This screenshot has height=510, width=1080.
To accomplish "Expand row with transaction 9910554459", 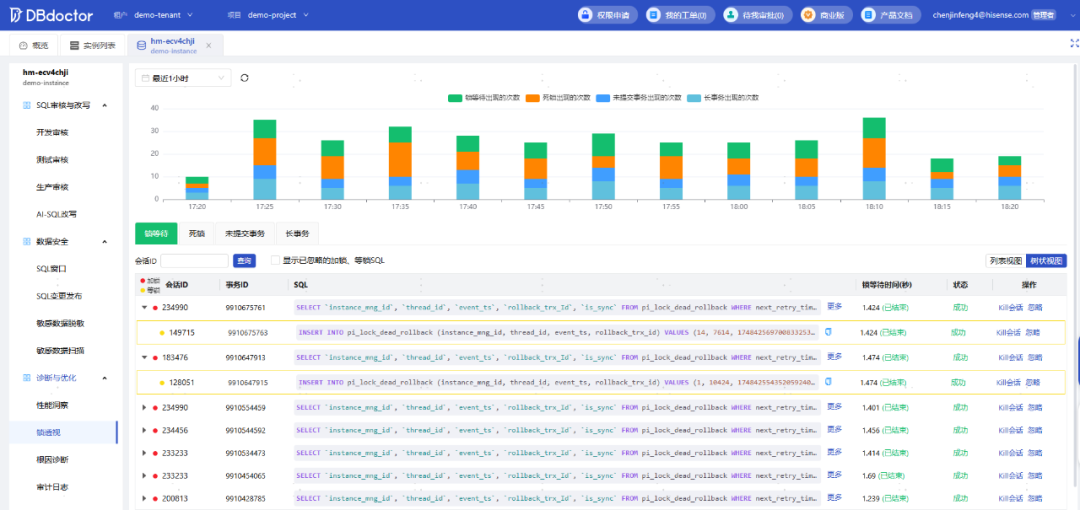I will (145, 407).
